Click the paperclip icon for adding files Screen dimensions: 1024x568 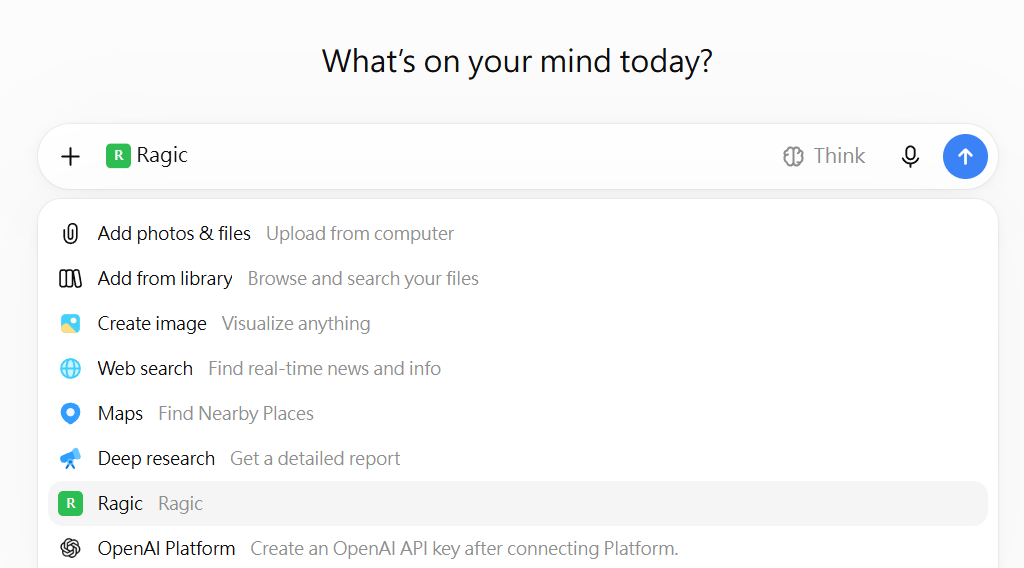(71, 234)
